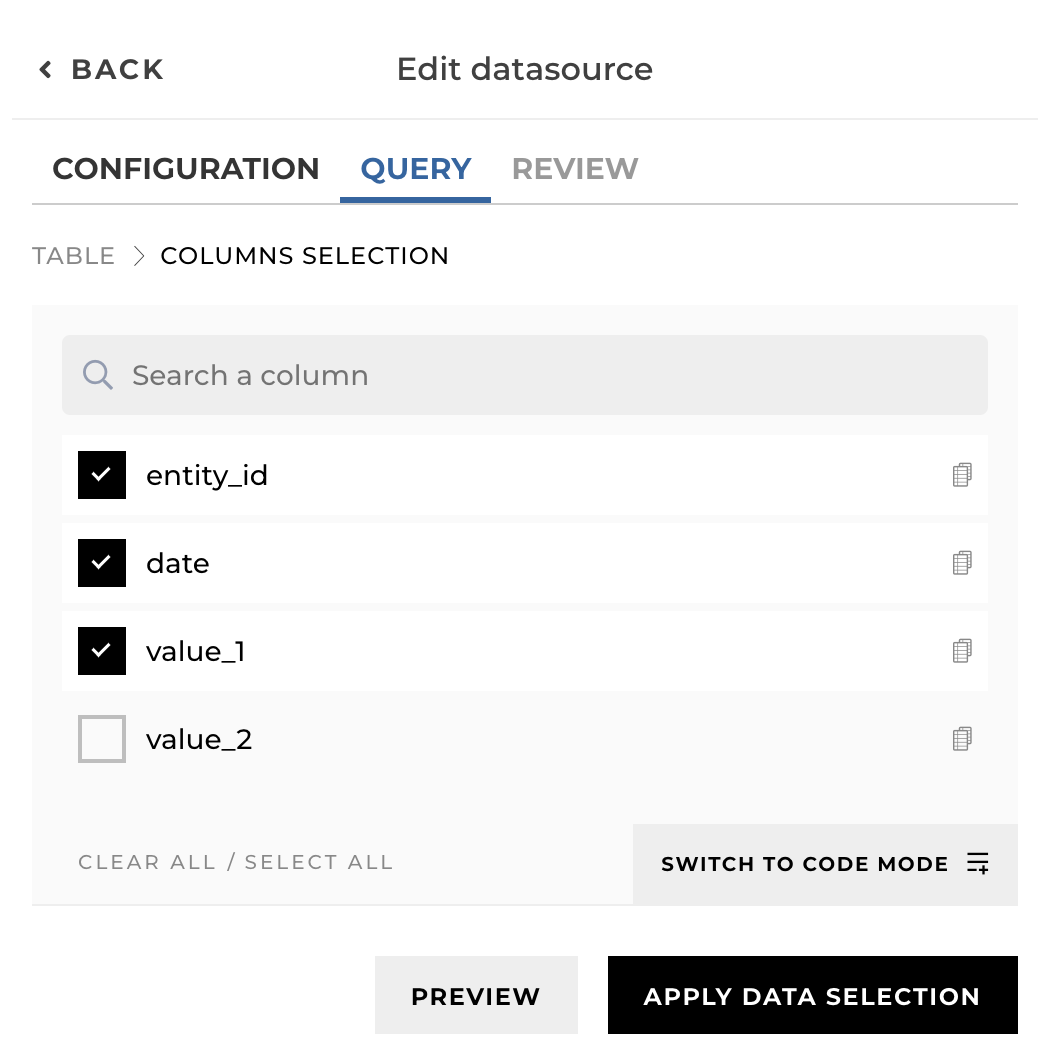The image size is (1052, 1050).
Task: Focus the Search a column field
Action: [x=540, y=375]
